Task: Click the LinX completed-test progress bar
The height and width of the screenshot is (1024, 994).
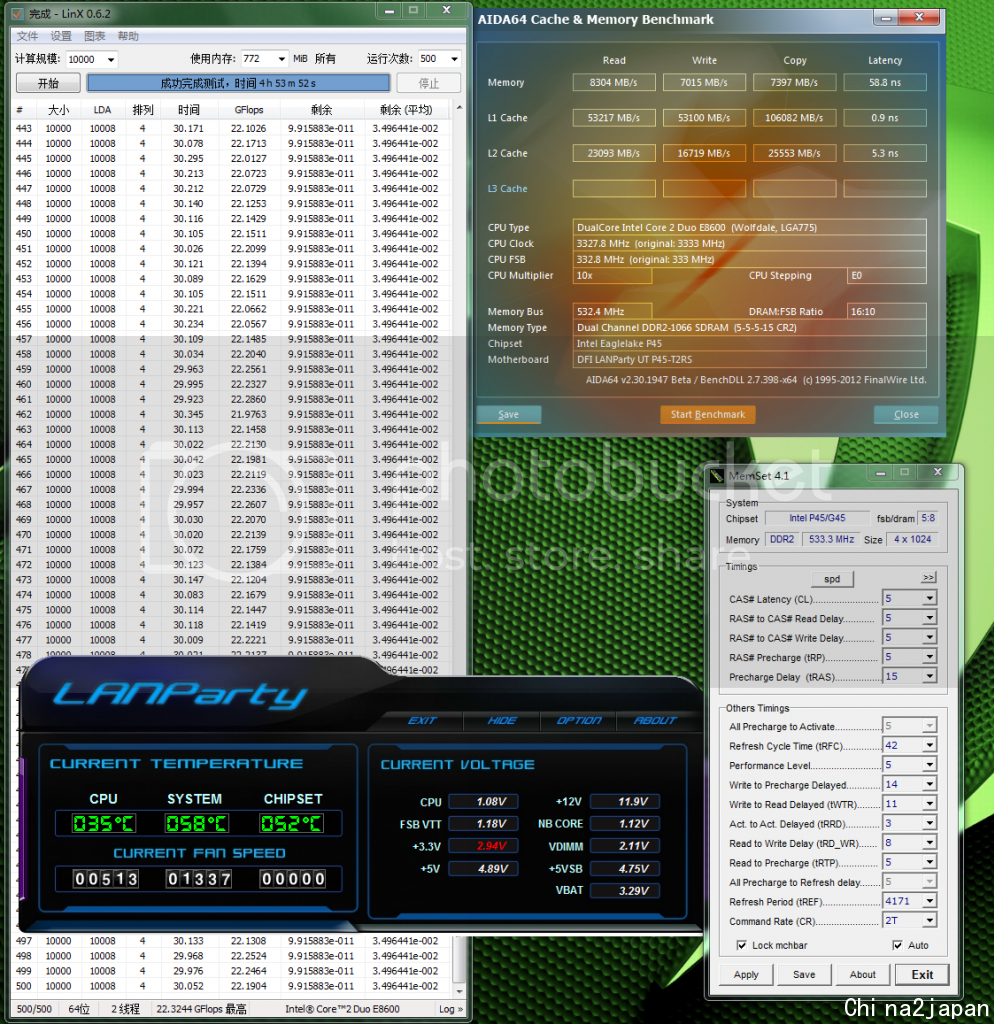Action: (x=238, y=83)
